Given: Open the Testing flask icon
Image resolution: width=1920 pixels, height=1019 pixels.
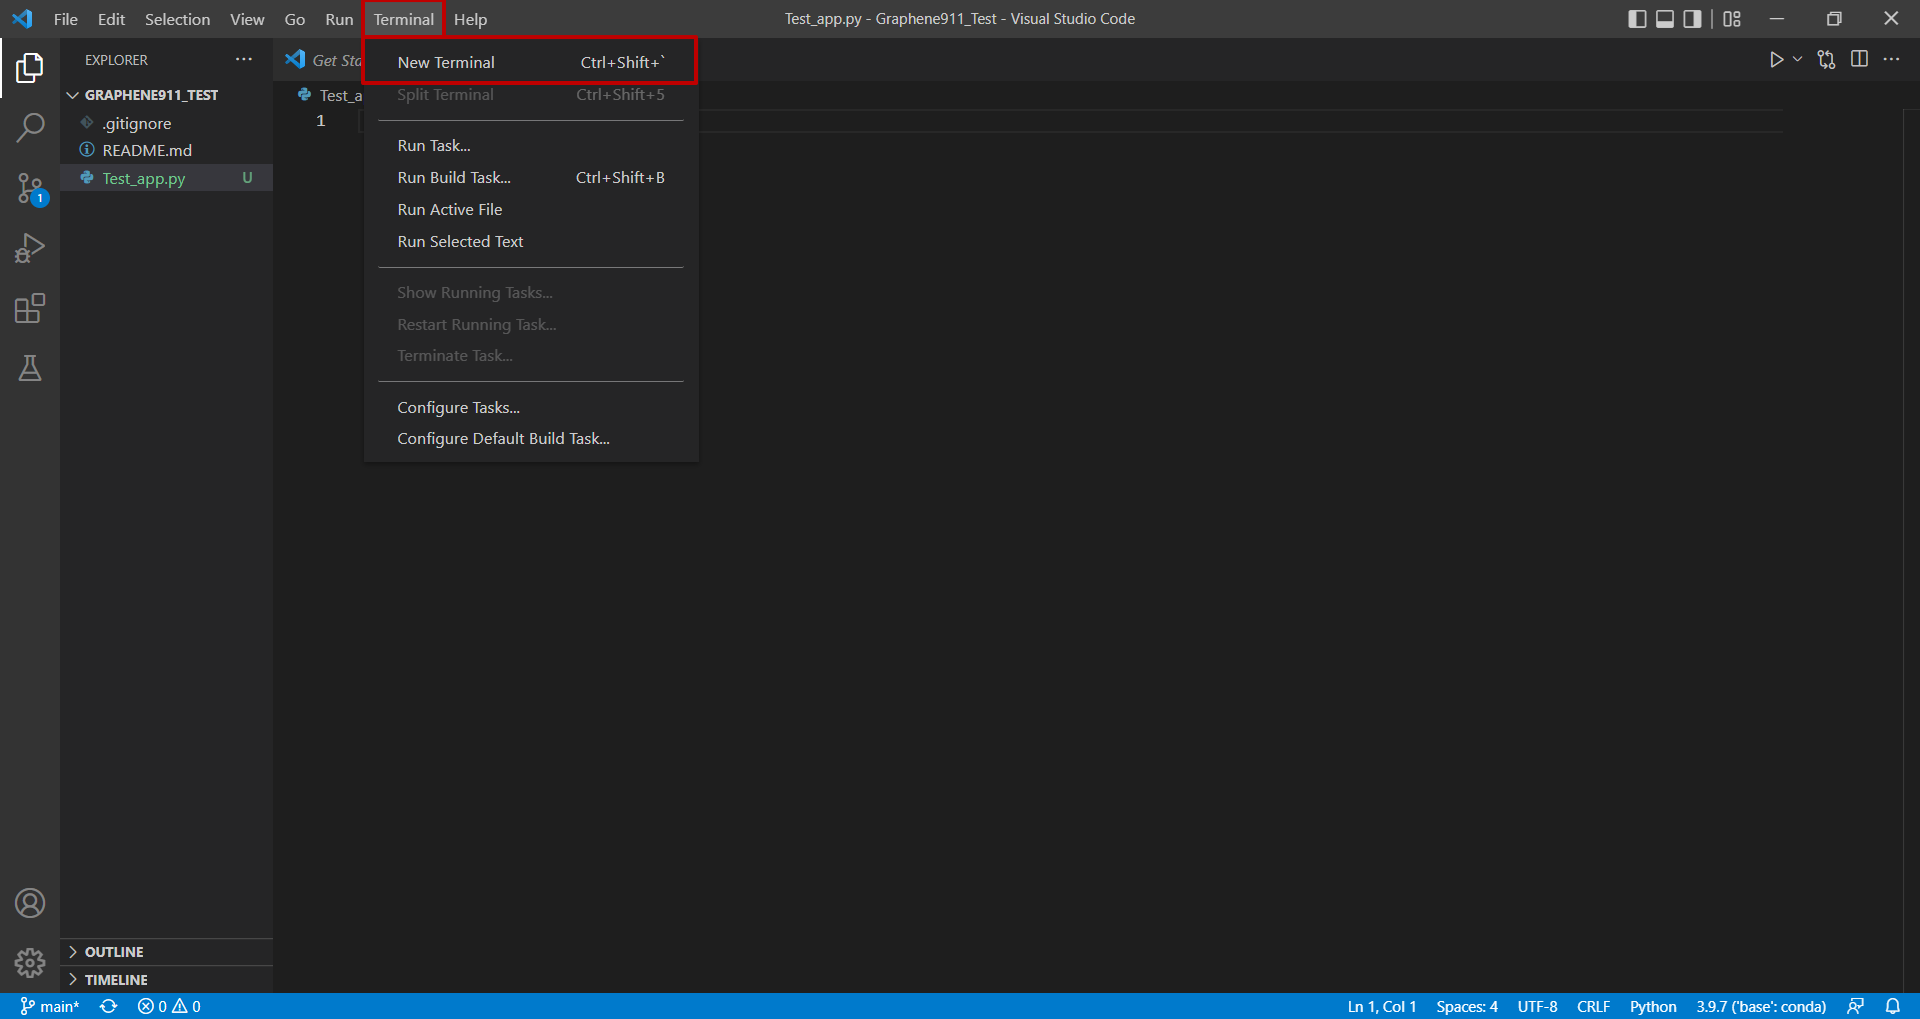Looking at the screenshot, I should (x=30, y=368).
